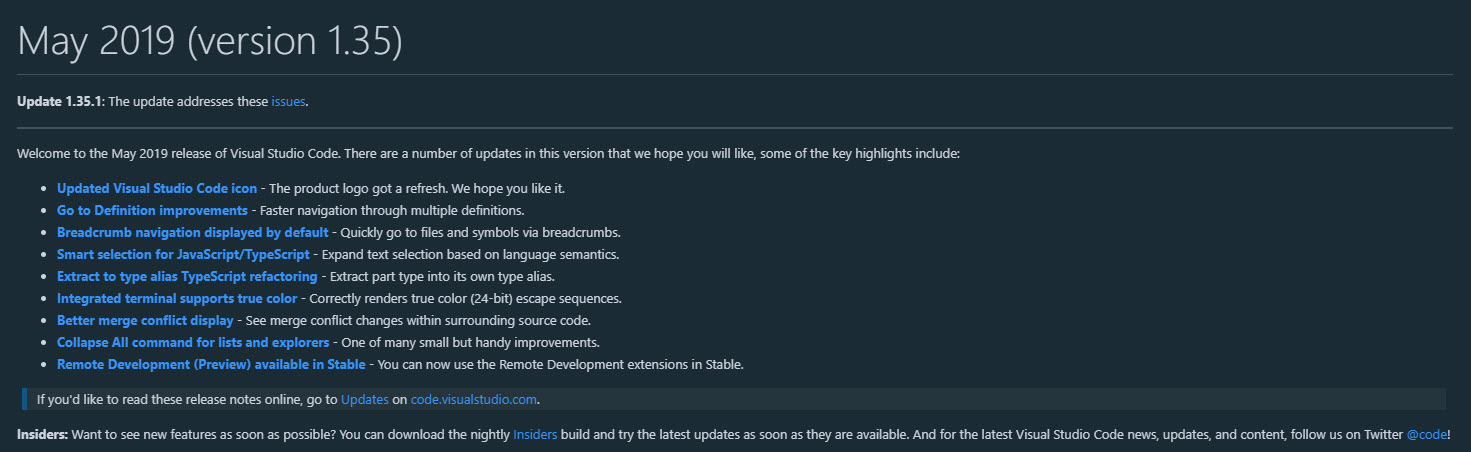Click the bold Insiders: label
Viewport: 1471px width, 452px height.
42,435
